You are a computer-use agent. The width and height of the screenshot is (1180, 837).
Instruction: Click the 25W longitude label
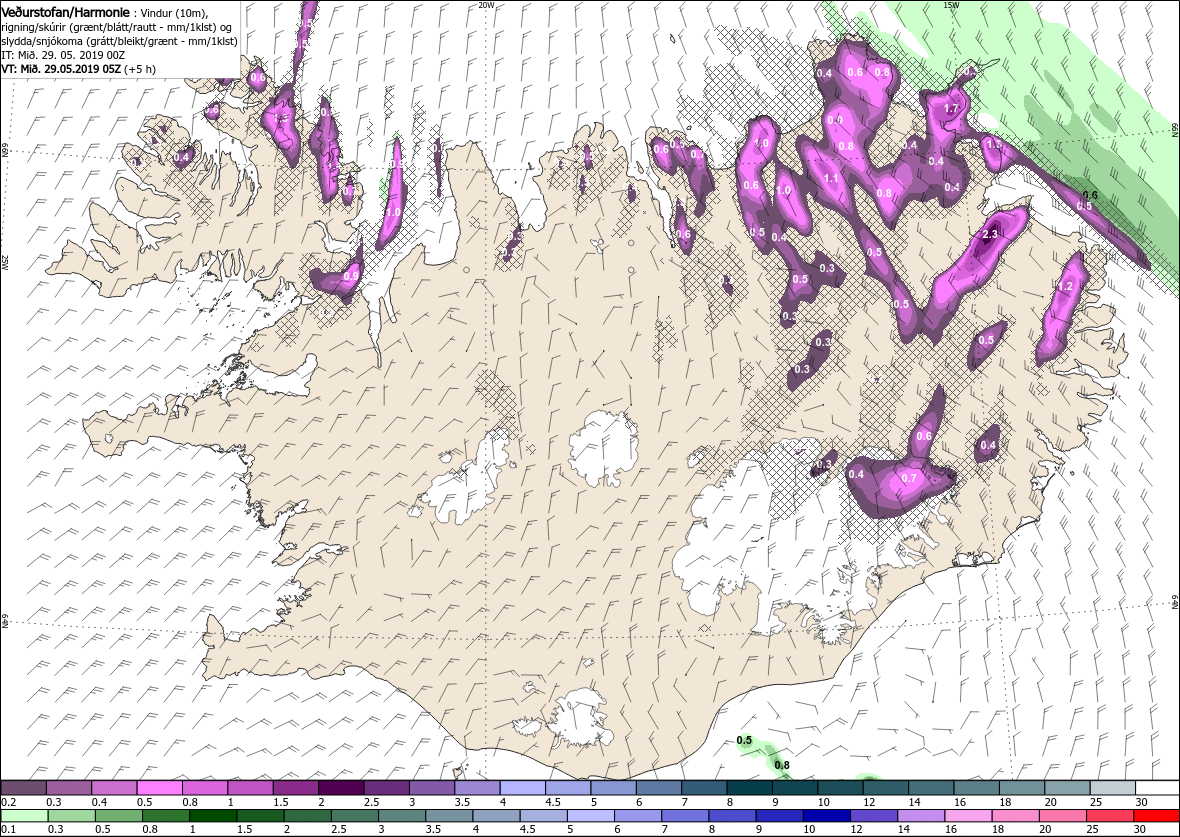click(x=5, y=263)
